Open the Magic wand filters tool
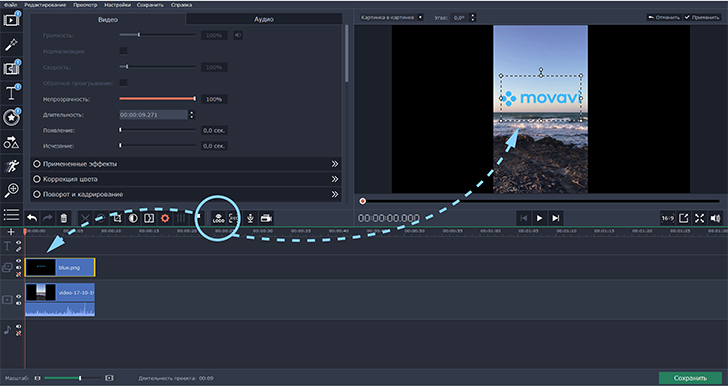 (11, 45)
